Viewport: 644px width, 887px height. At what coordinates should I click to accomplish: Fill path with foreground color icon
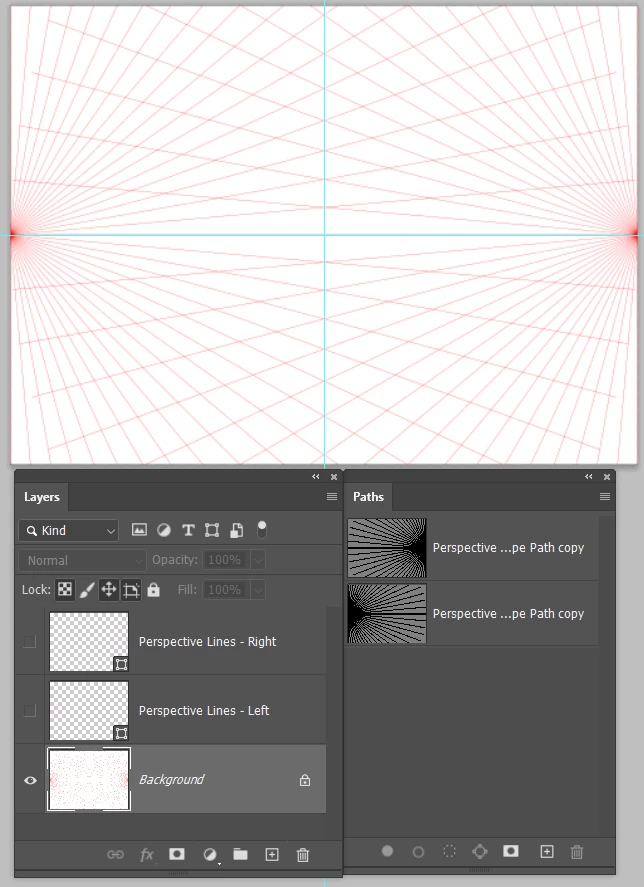pos(387,851)
